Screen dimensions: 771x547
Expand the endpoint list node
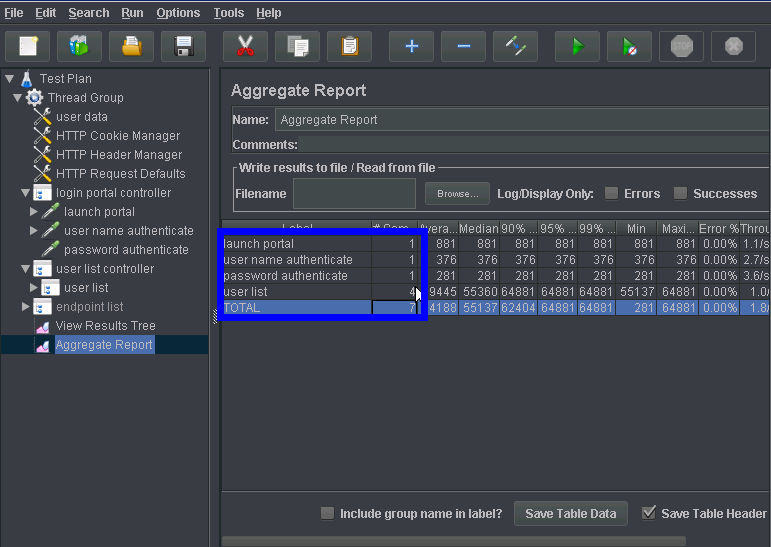pos(26,307)
